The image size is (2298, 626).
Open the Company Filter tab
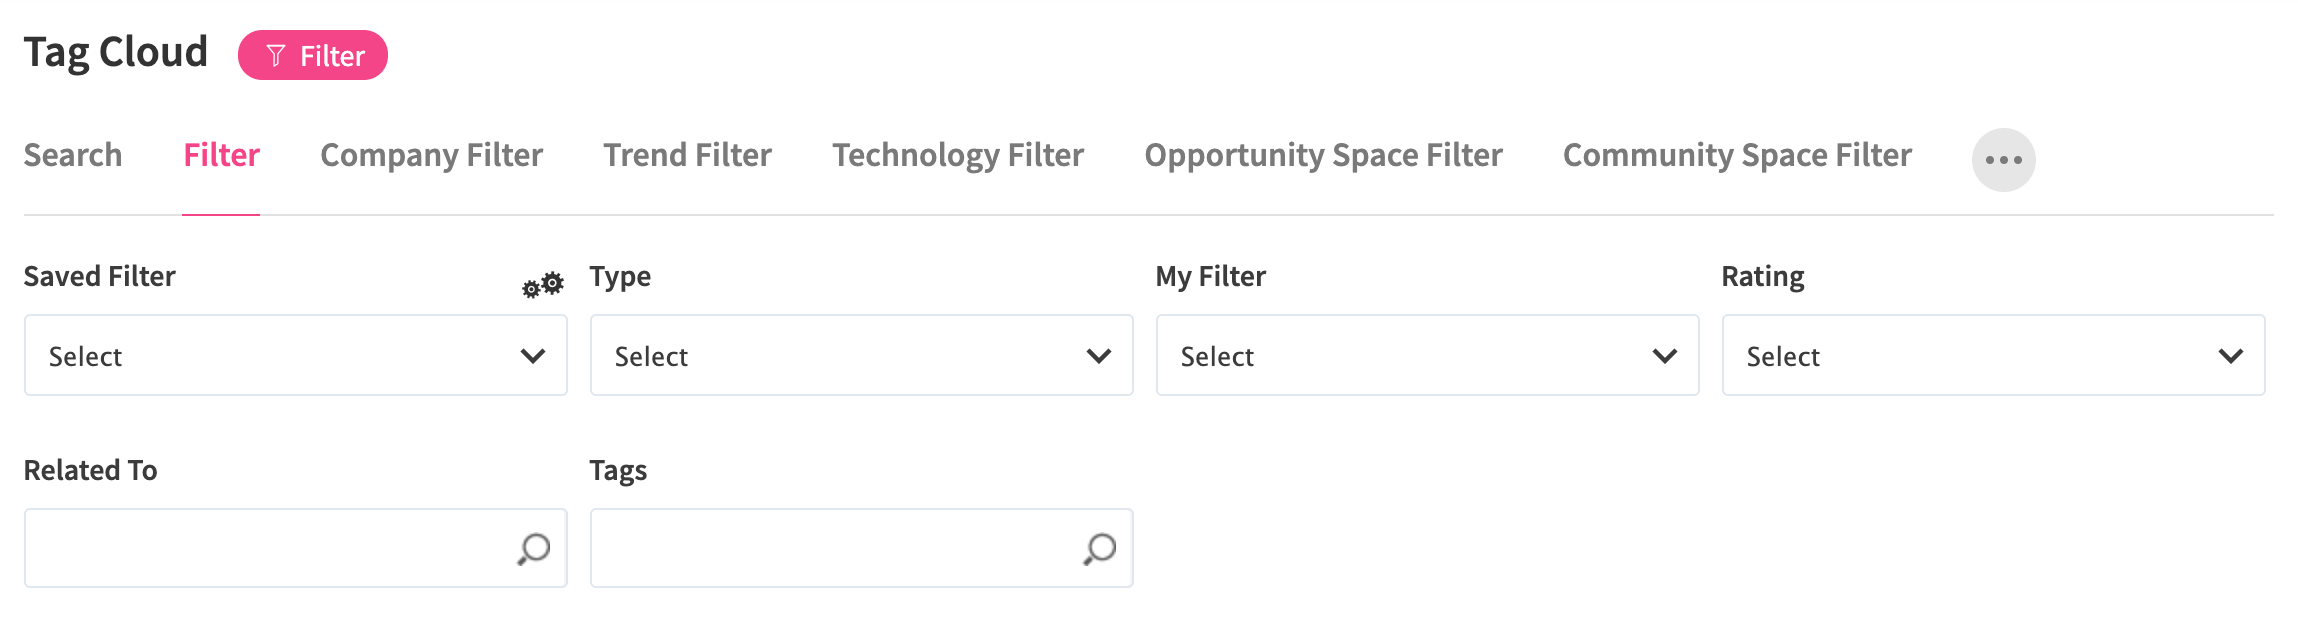[431, 155]
